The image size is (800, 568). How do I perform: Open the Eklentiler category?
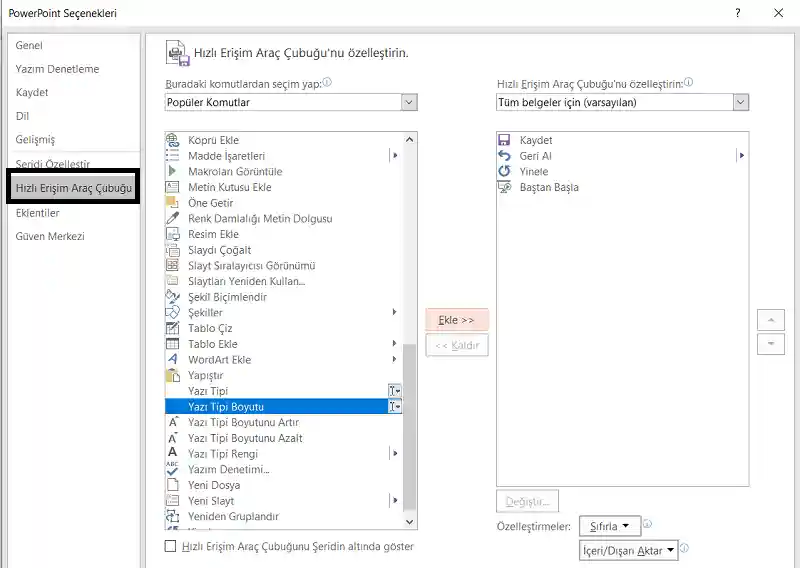coord(37,213)
